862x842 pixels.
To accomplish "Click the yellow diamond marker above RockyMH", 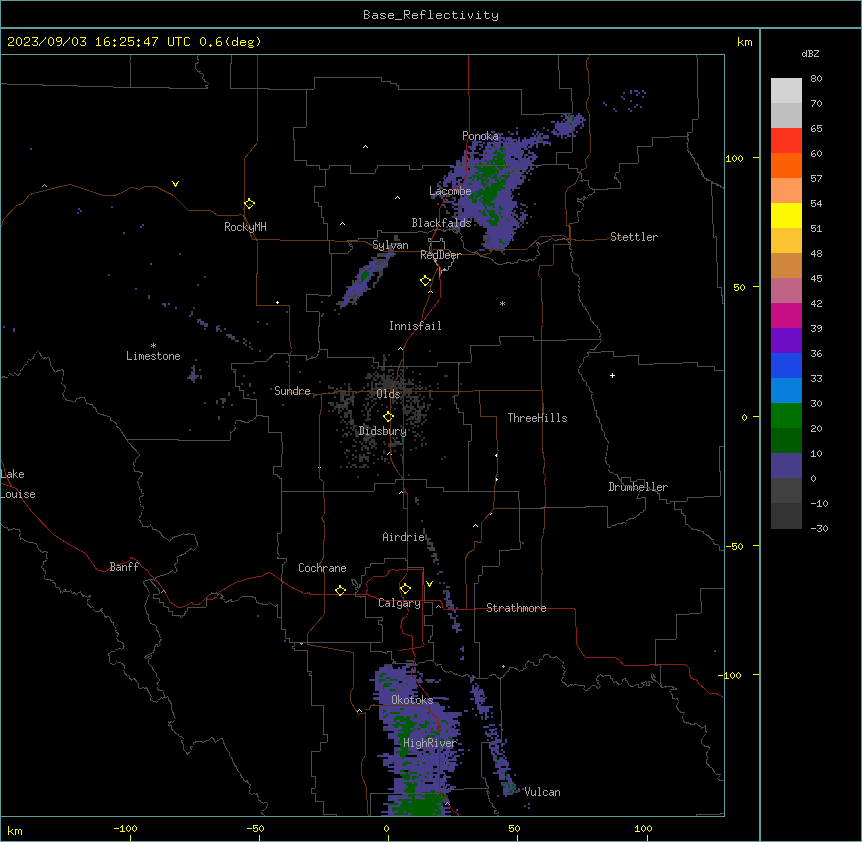I will point(249,204).
